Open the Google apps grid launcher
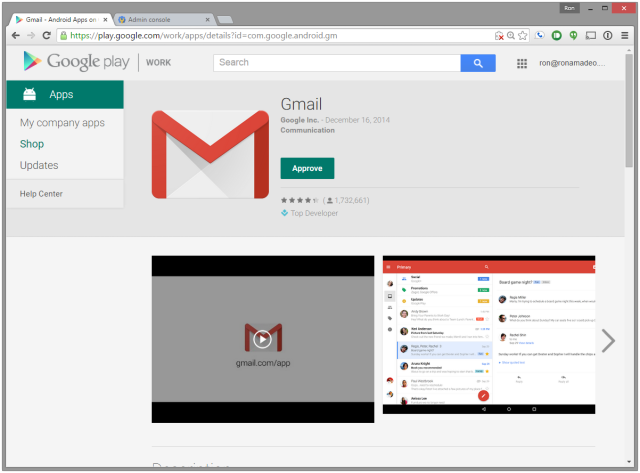This screenshot has height=473, width=640. pos(522,64)
